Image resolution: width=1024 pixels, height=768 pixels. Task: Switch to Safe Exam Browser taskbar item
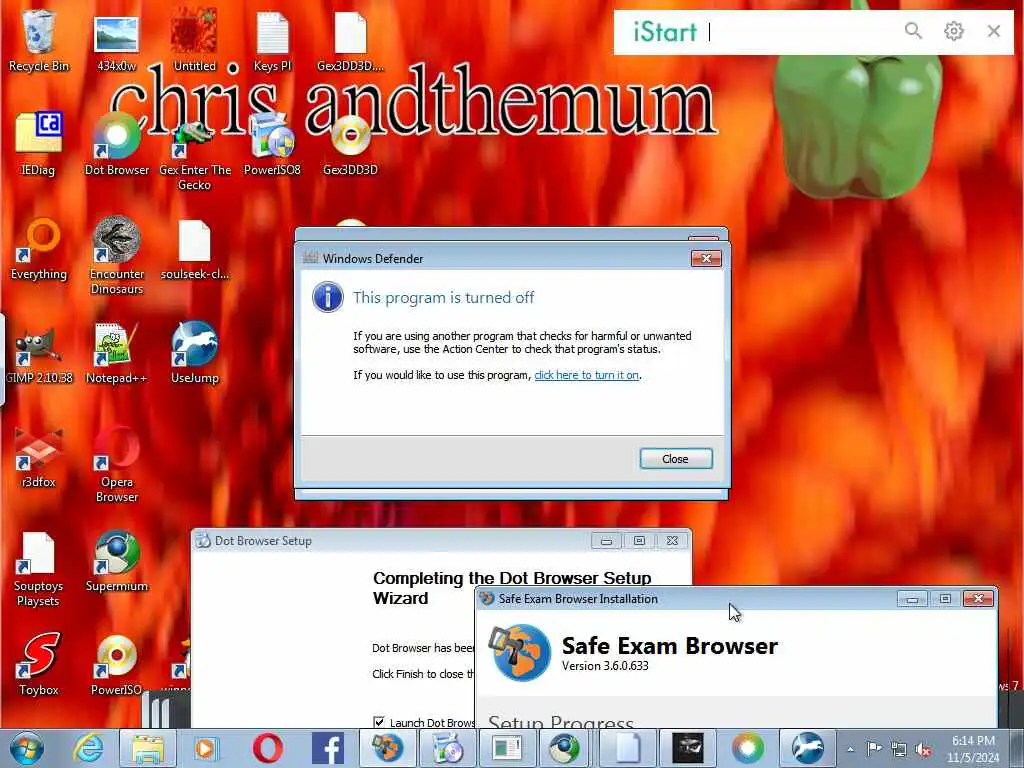(x=387, y=748)
